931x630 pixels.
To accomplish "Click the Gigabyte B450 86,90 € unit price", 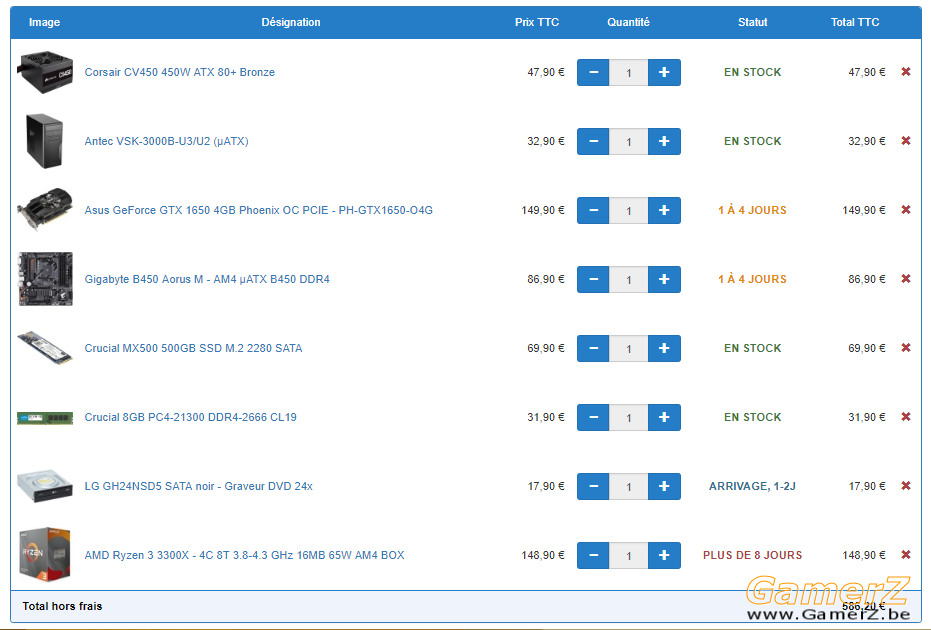I will [546, 279].
